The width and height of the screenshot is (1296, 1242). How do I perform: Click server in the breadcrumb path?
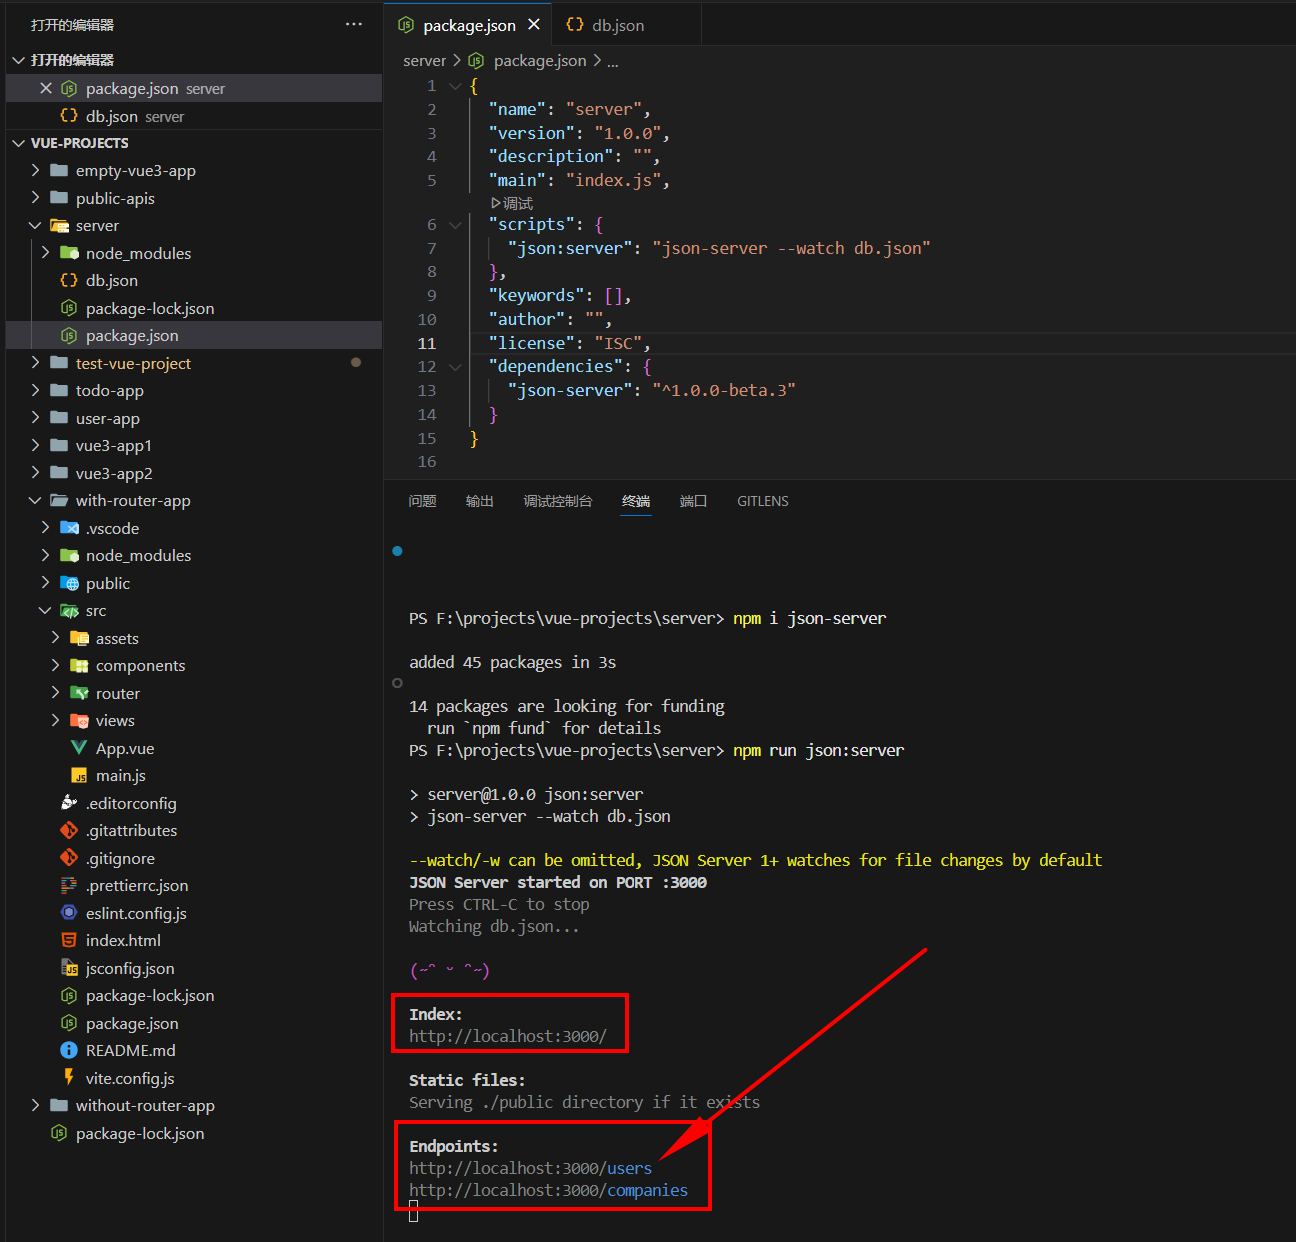click(424, 61)
